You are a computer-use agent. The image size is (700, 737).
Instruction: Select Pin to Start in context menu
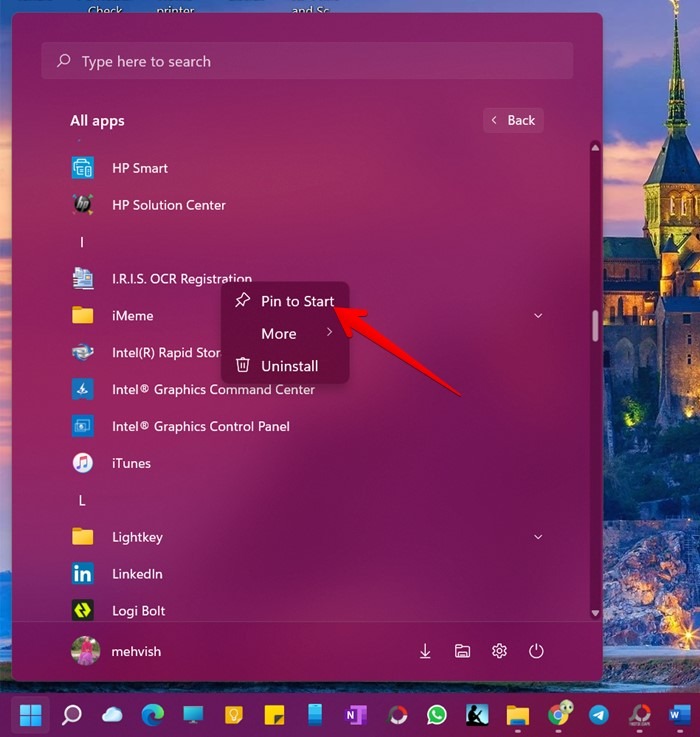[285, 301]
